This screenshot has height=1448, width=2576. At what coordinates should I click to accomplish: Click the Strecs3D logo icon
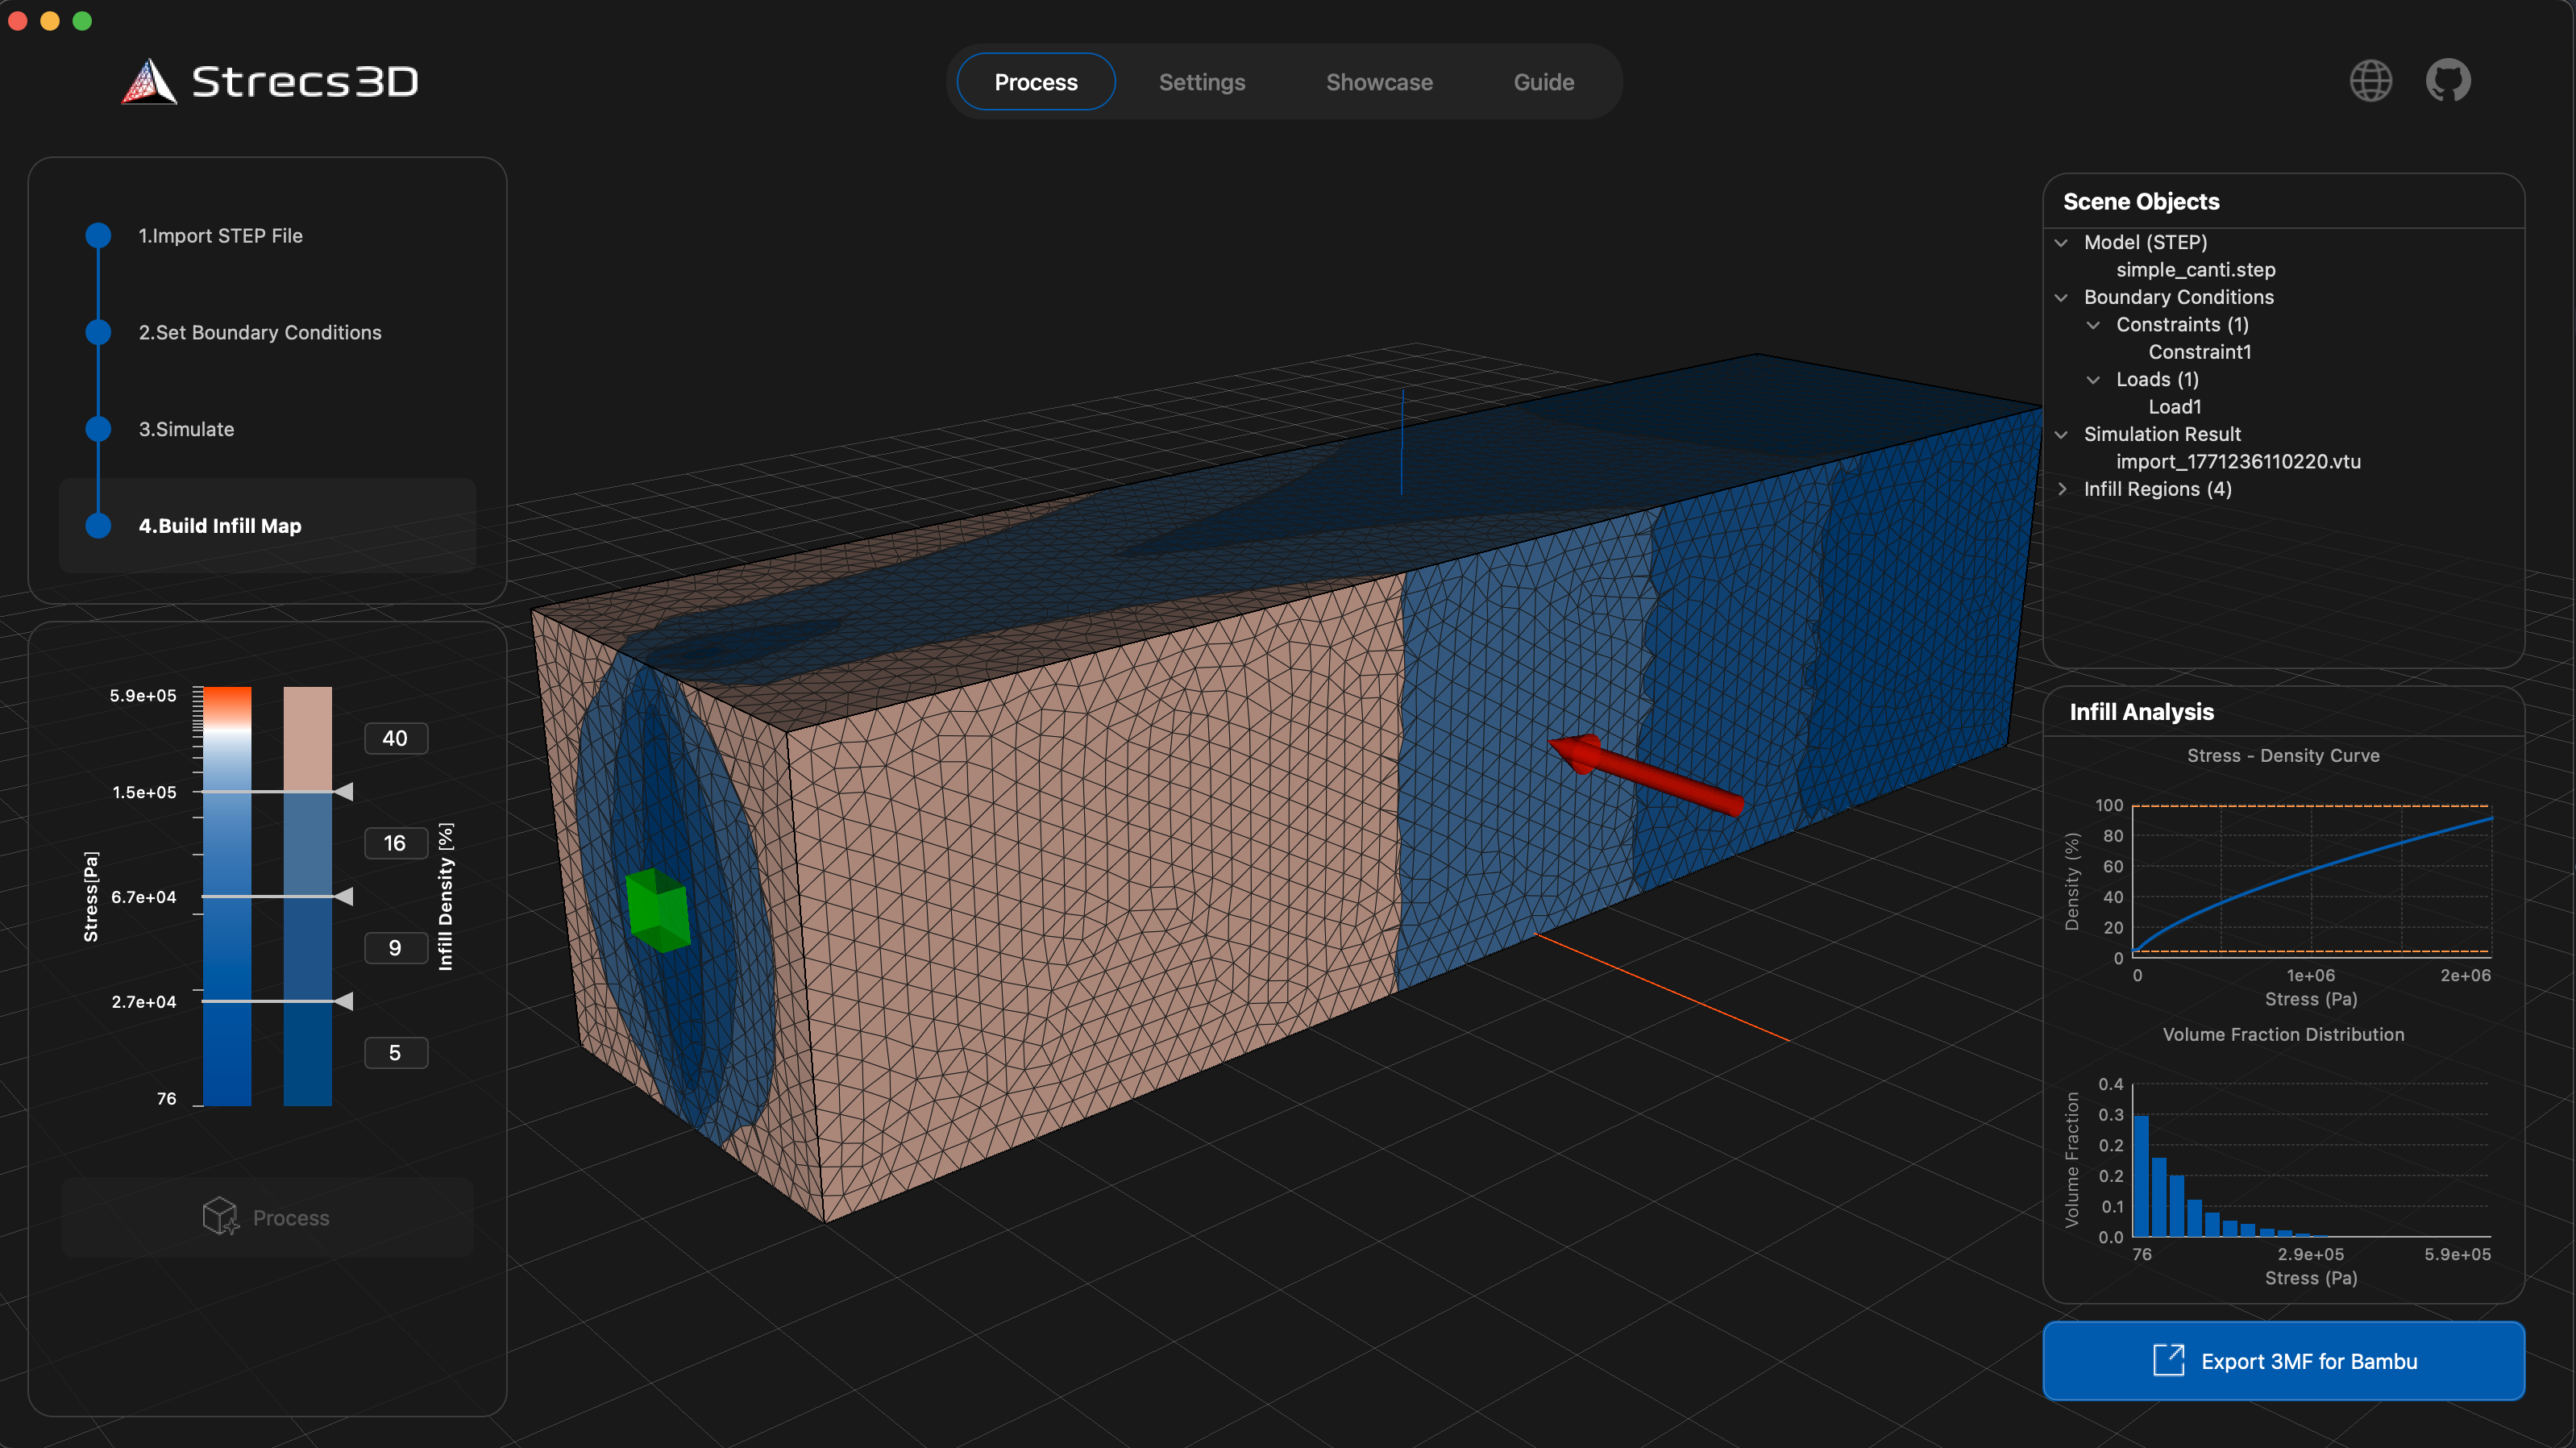[x=148, y=82]
